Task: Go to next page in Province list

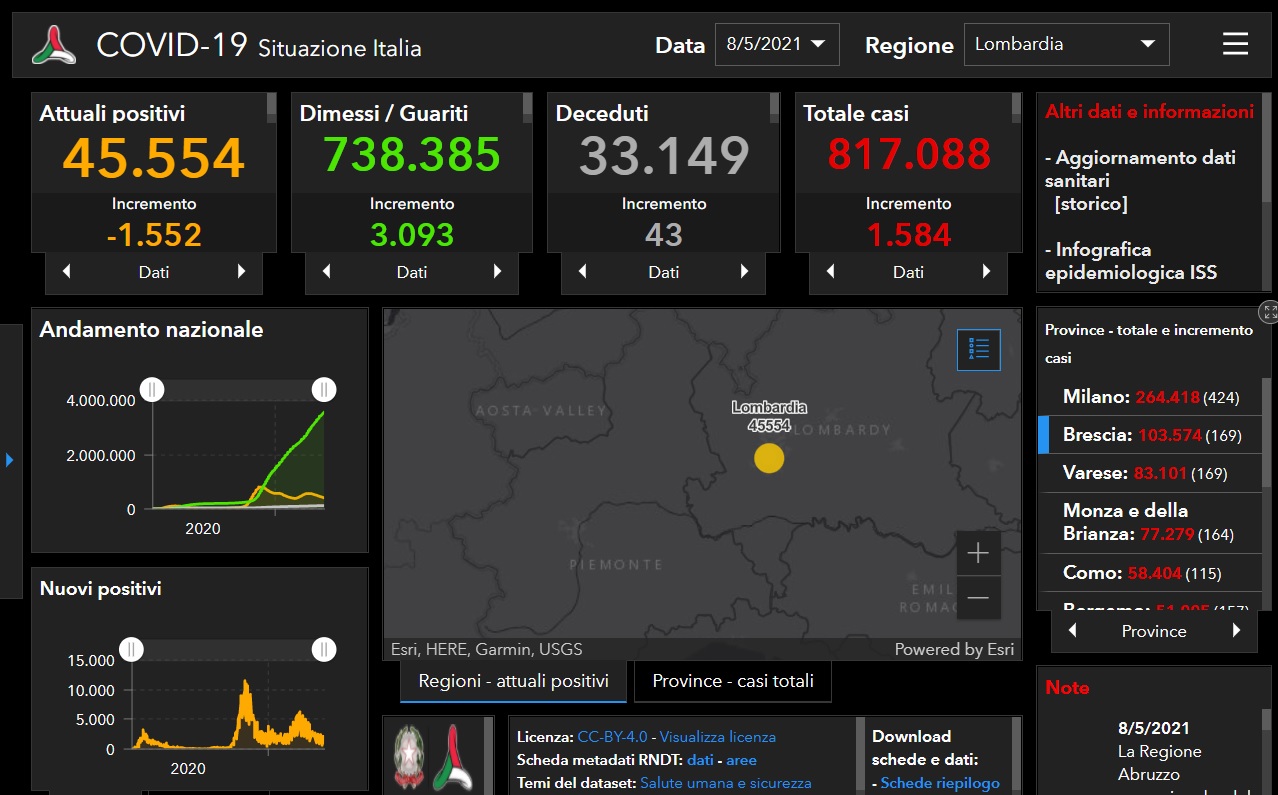Action: (x=1236, y=631)
